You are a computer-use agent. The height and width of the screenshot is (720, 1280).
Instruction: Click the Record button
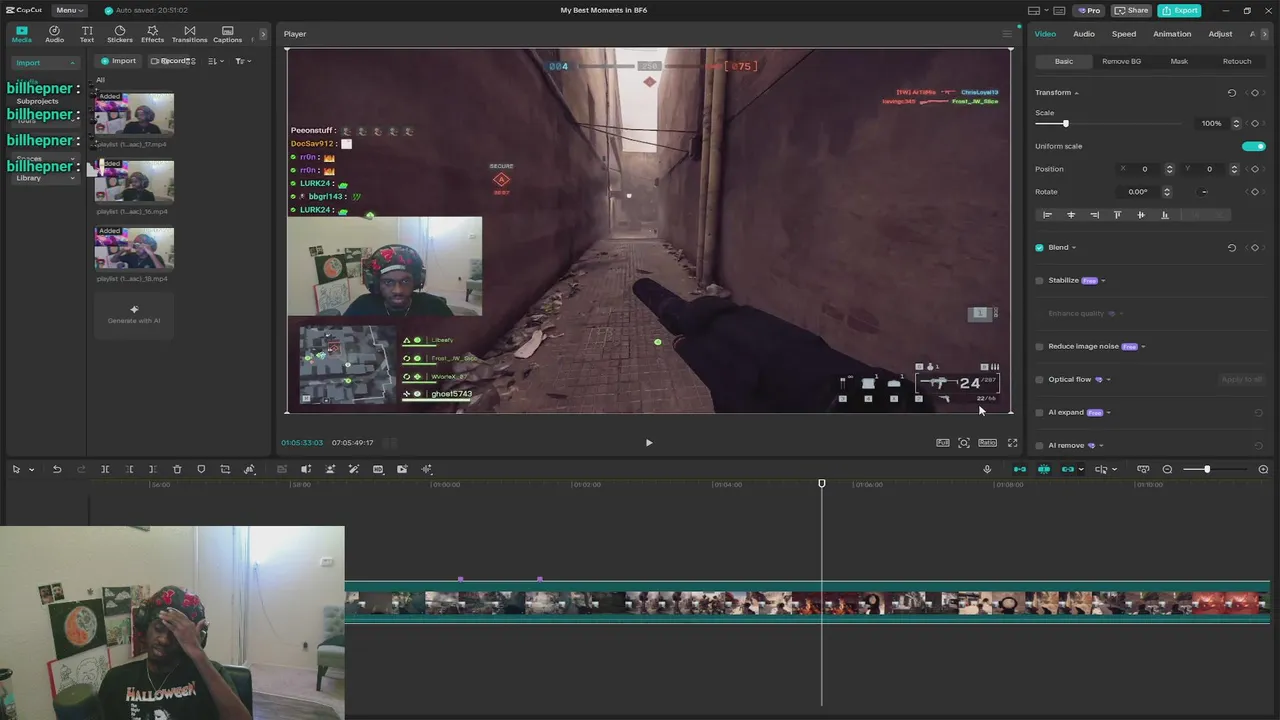[171, 61]
